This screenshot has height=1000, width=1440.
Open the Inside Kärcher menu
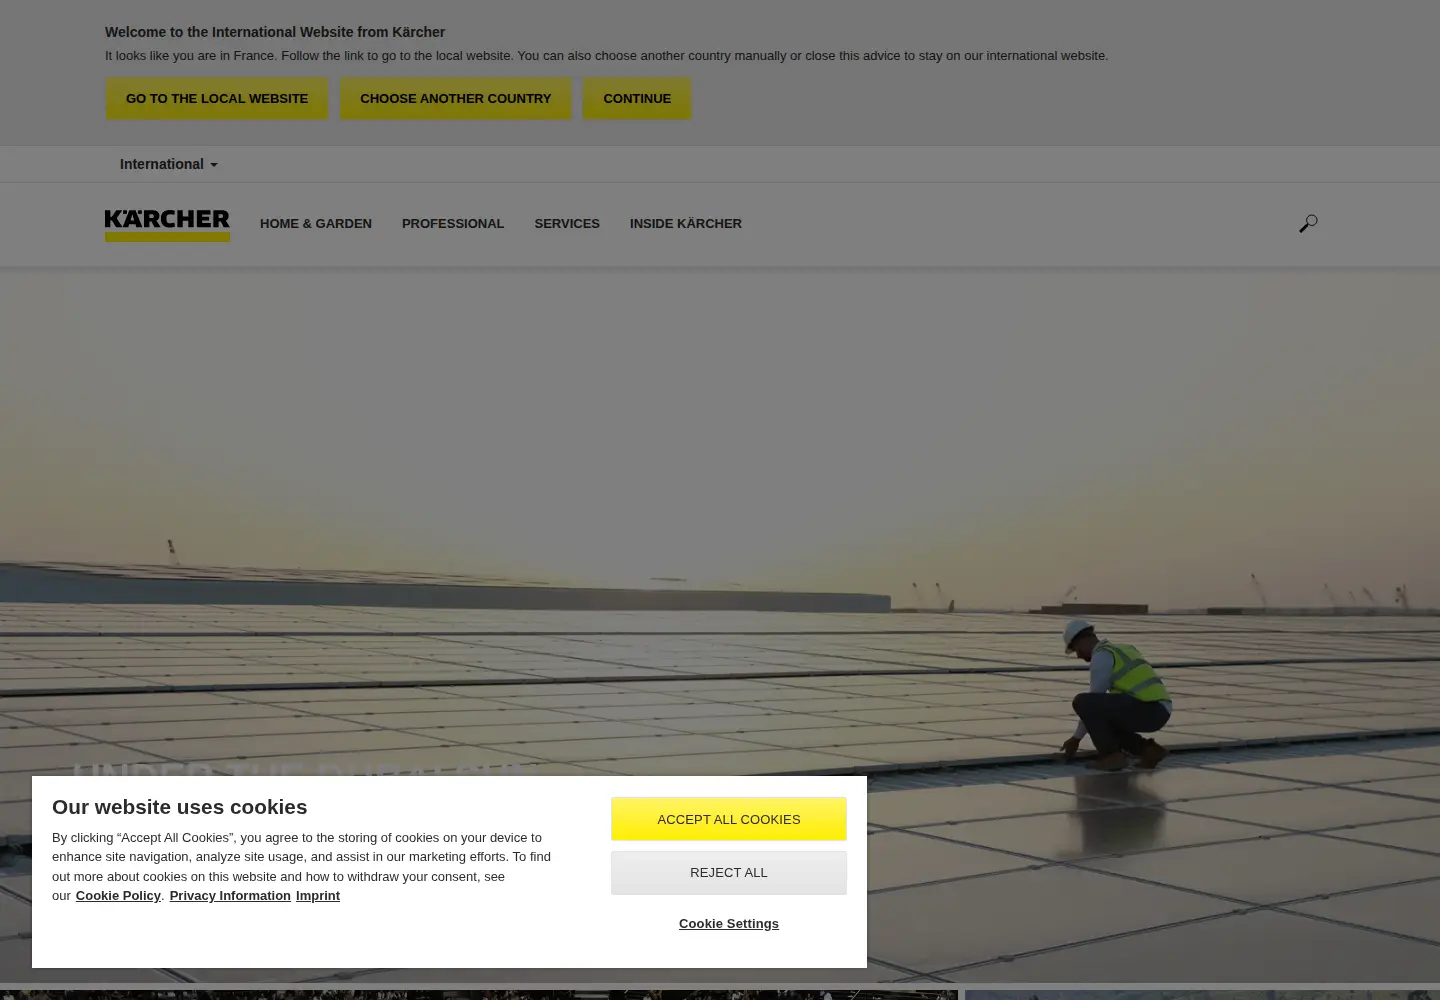pos(686,224)
